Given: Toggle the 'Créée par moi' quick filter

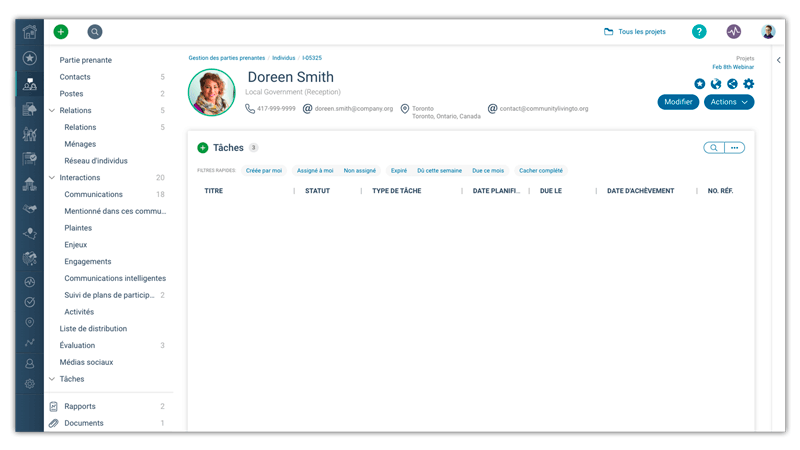Looking at the screenshot, I should (x=265, y=171).
